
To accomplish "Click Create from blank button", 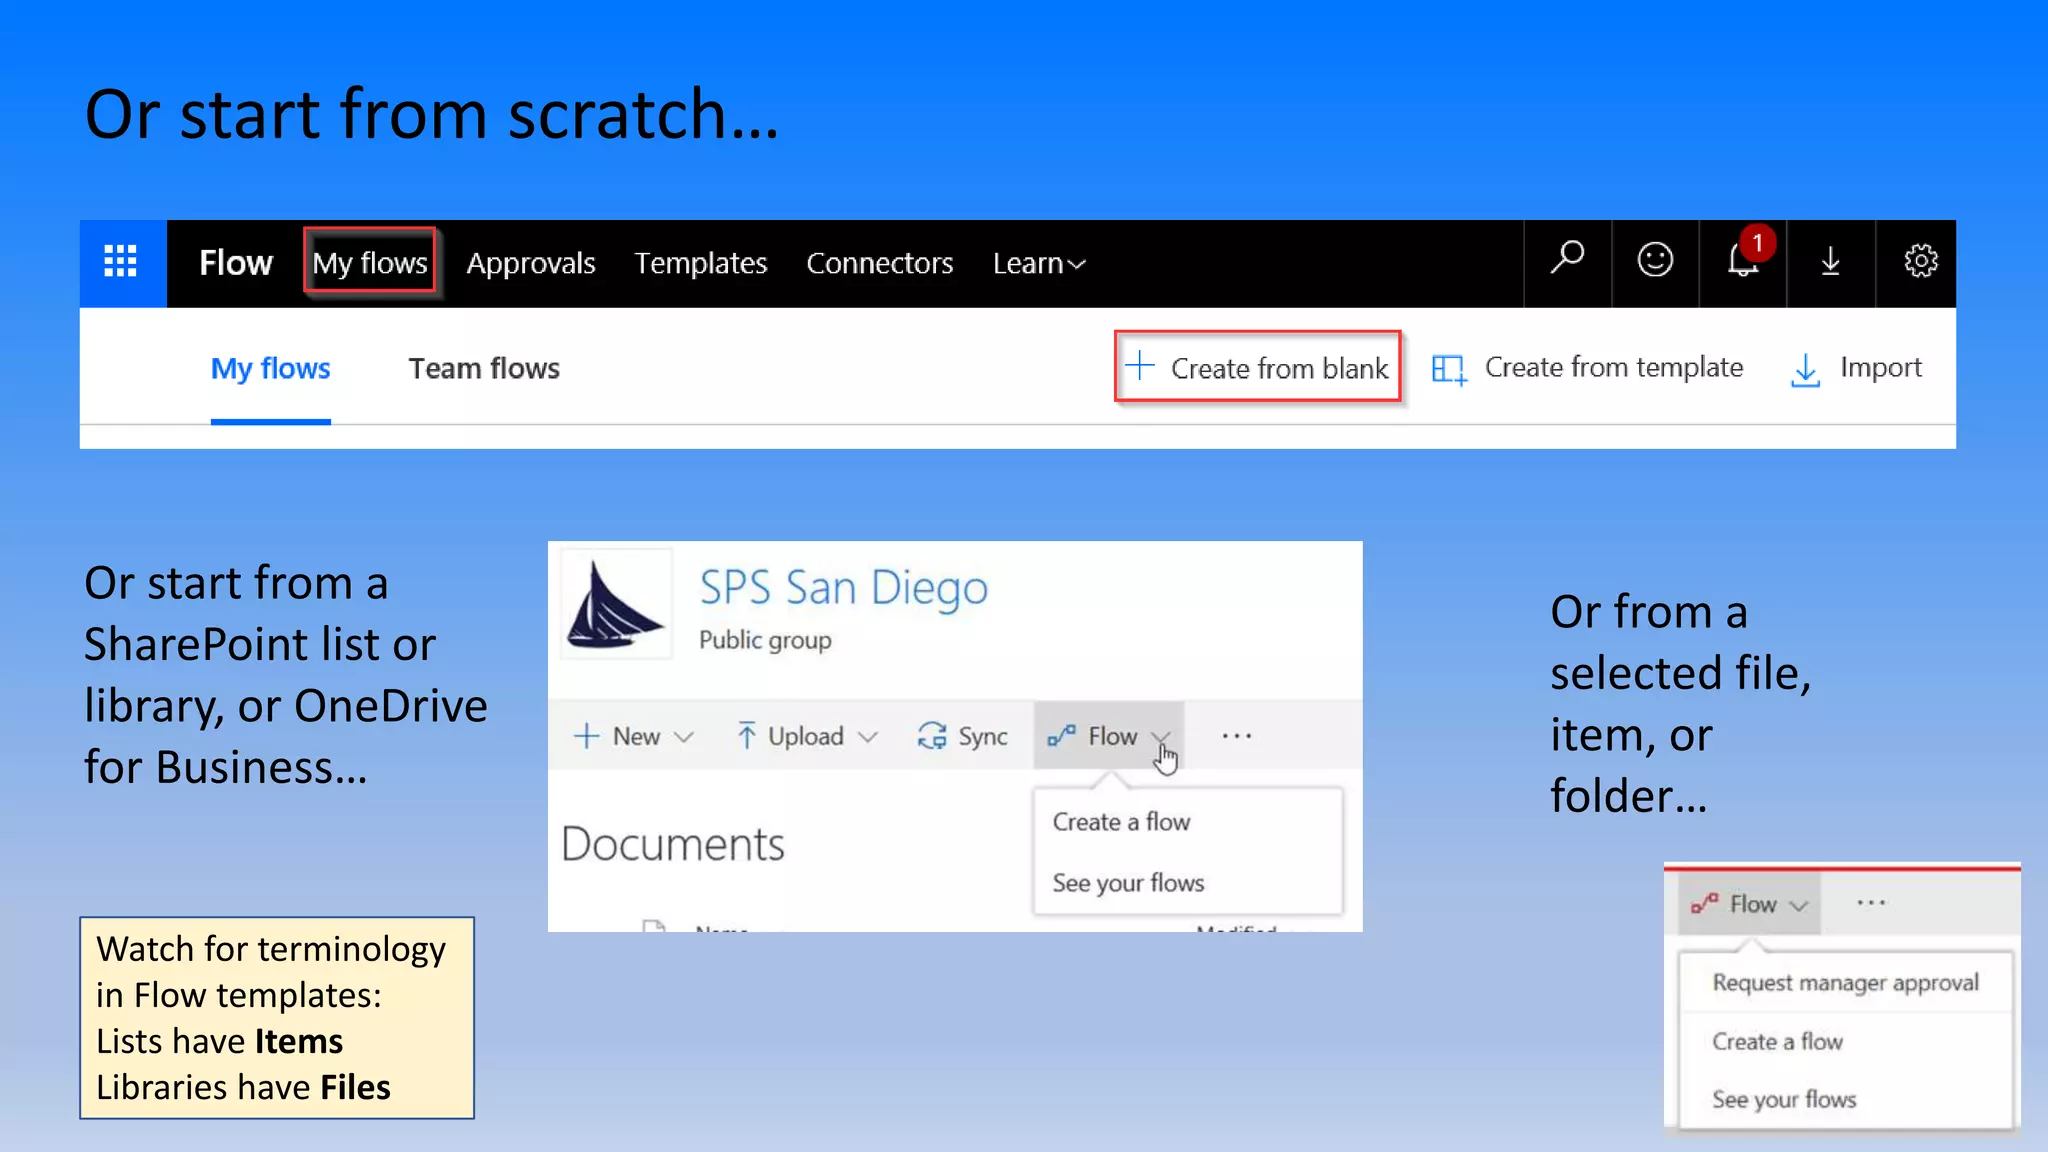I will tap(1257, 367).
